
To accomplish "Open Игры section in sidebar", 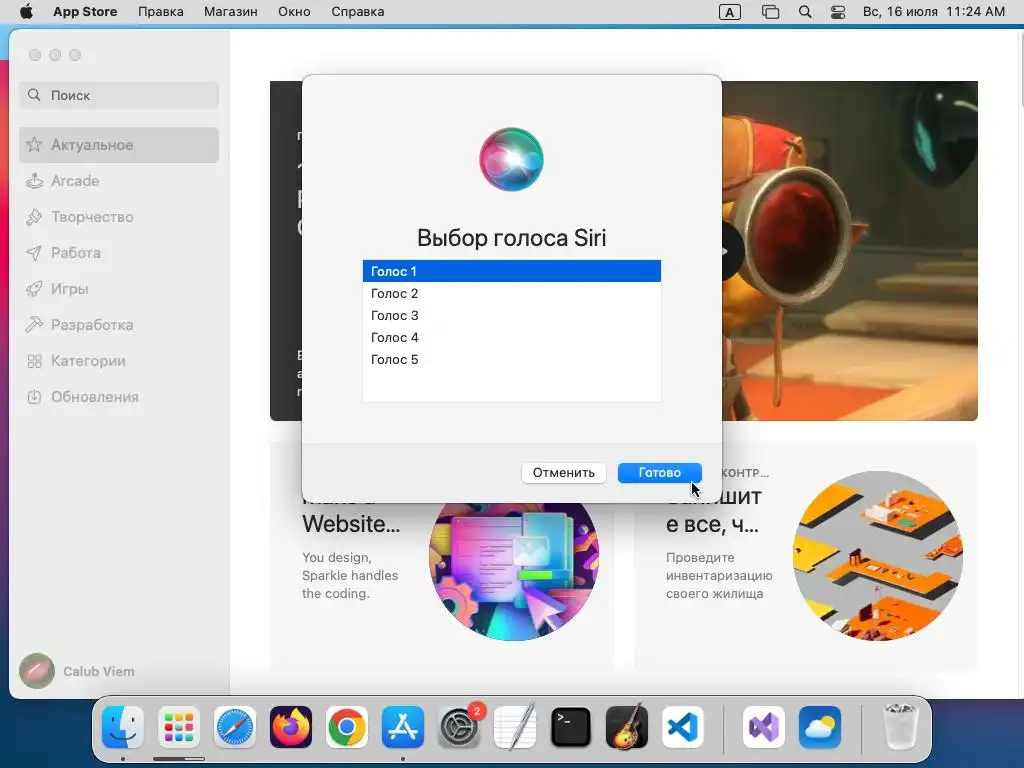I will pos(119,289).
